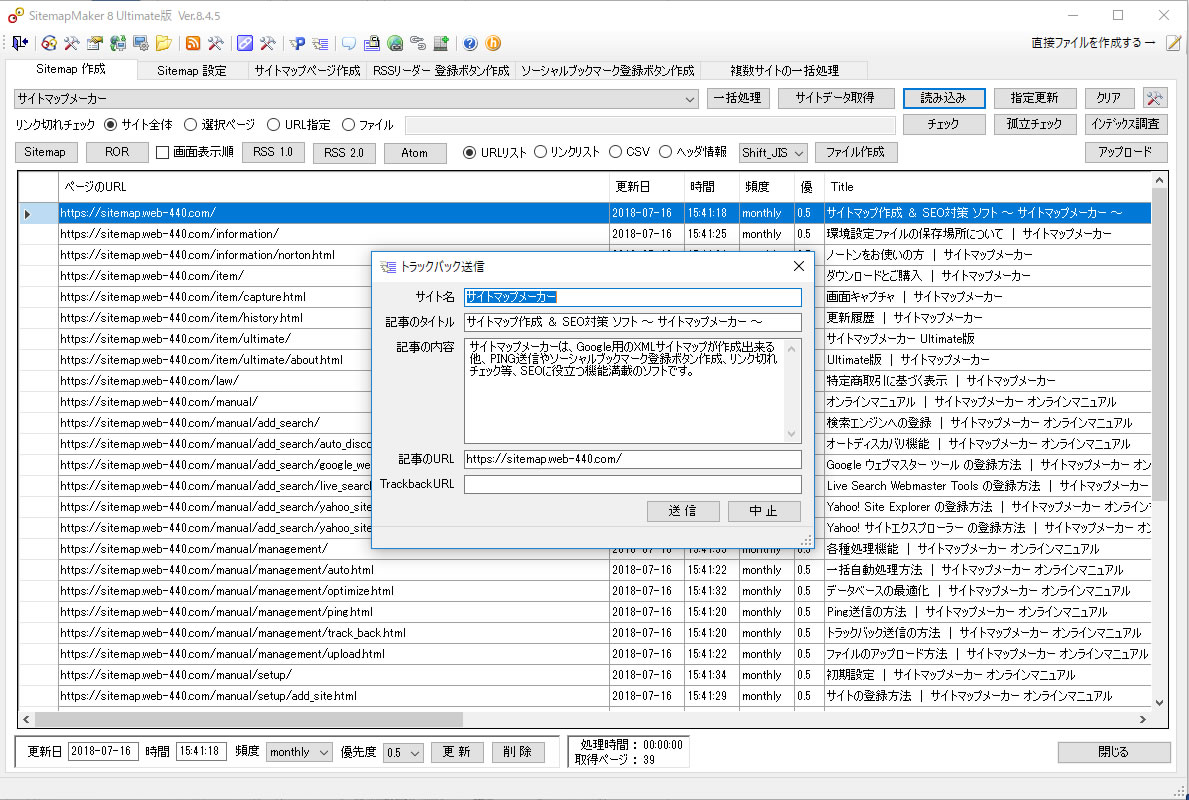Select リンクリスト radio button

point(541,152)
